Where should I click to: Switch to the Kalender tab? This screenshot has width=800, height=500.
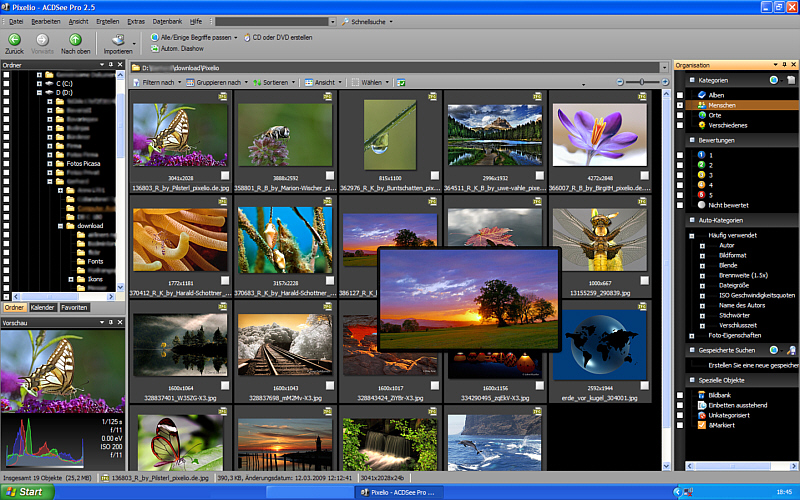(43, 308)
